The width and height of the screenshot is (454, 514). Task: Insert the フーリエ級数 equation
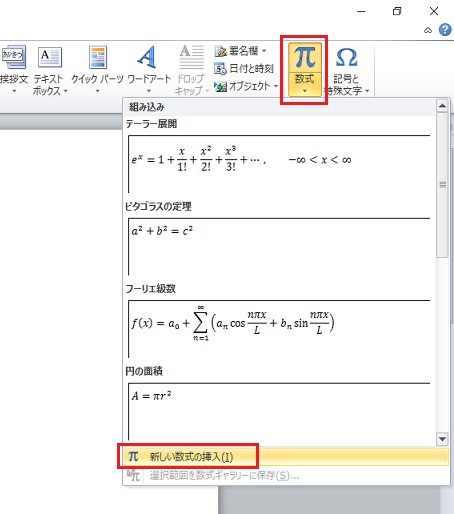pyautogui.click(x=279, y=329)
